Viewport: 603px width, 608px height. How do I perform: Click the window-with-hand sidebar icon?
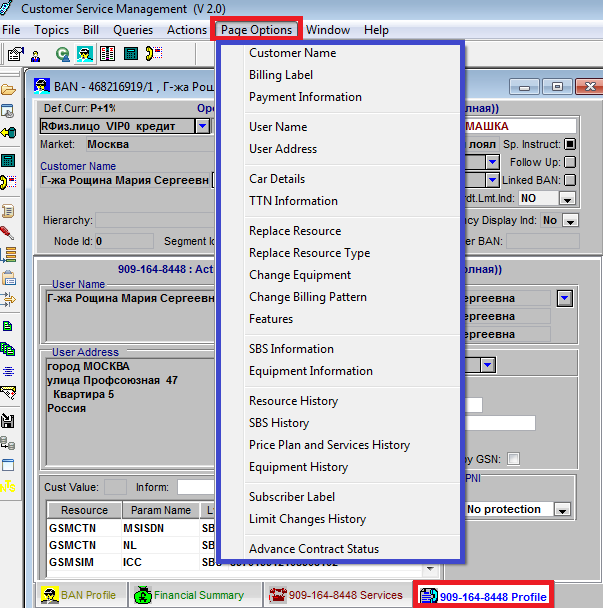8,111
